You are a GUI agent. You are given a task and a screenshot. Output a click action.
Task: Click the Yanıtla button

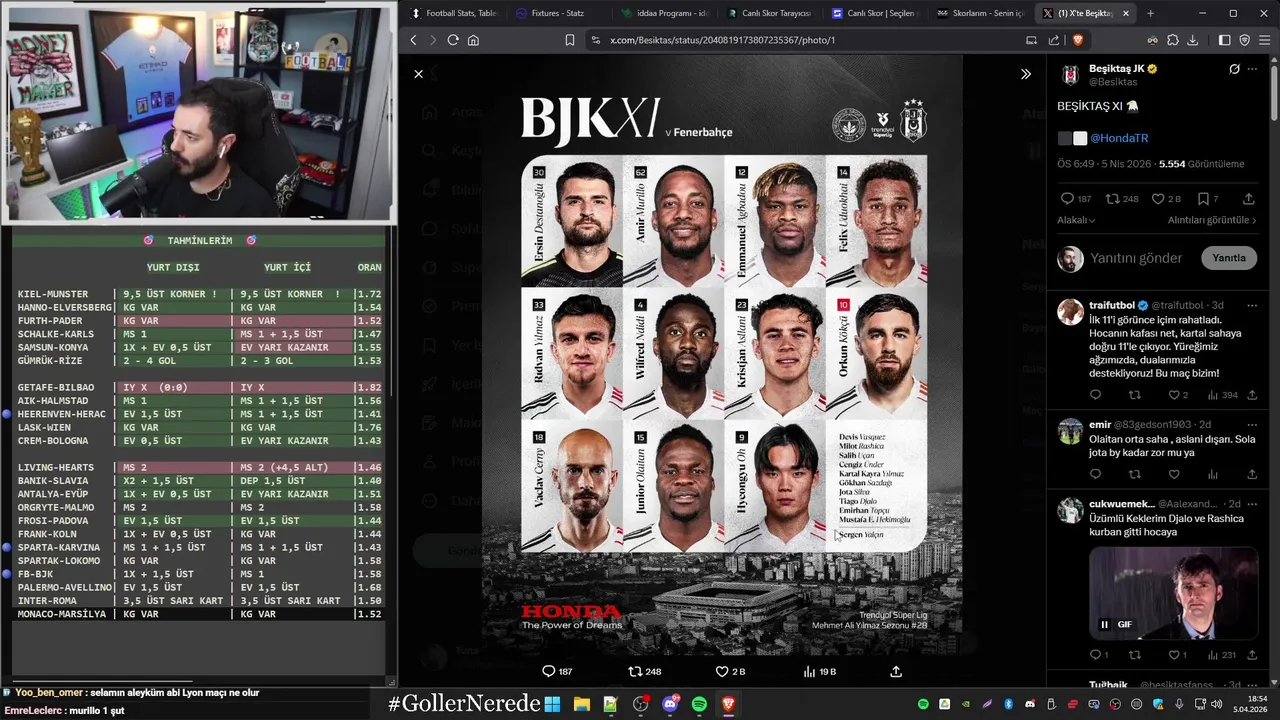[1229, 258]
